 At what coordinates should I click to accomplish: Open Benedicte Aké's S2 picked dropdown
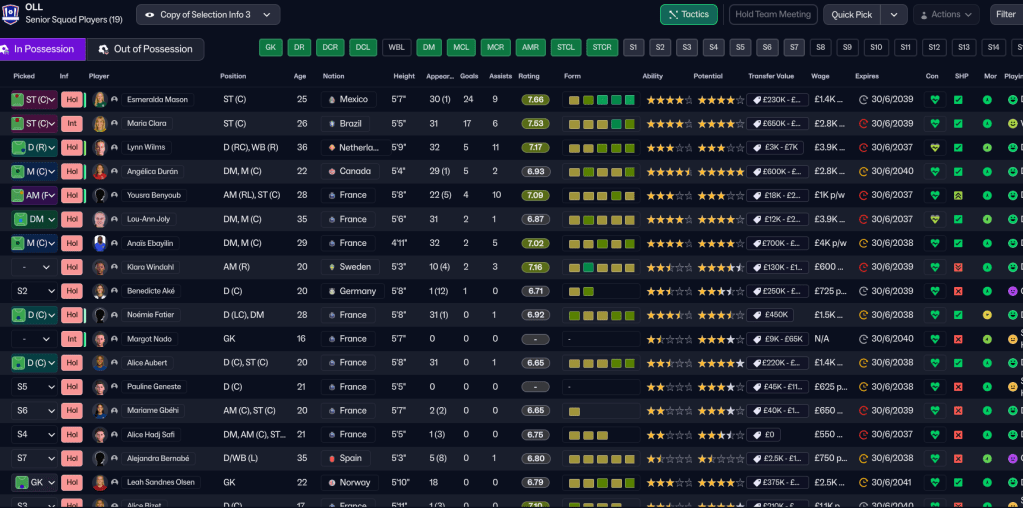click(32, 292)
